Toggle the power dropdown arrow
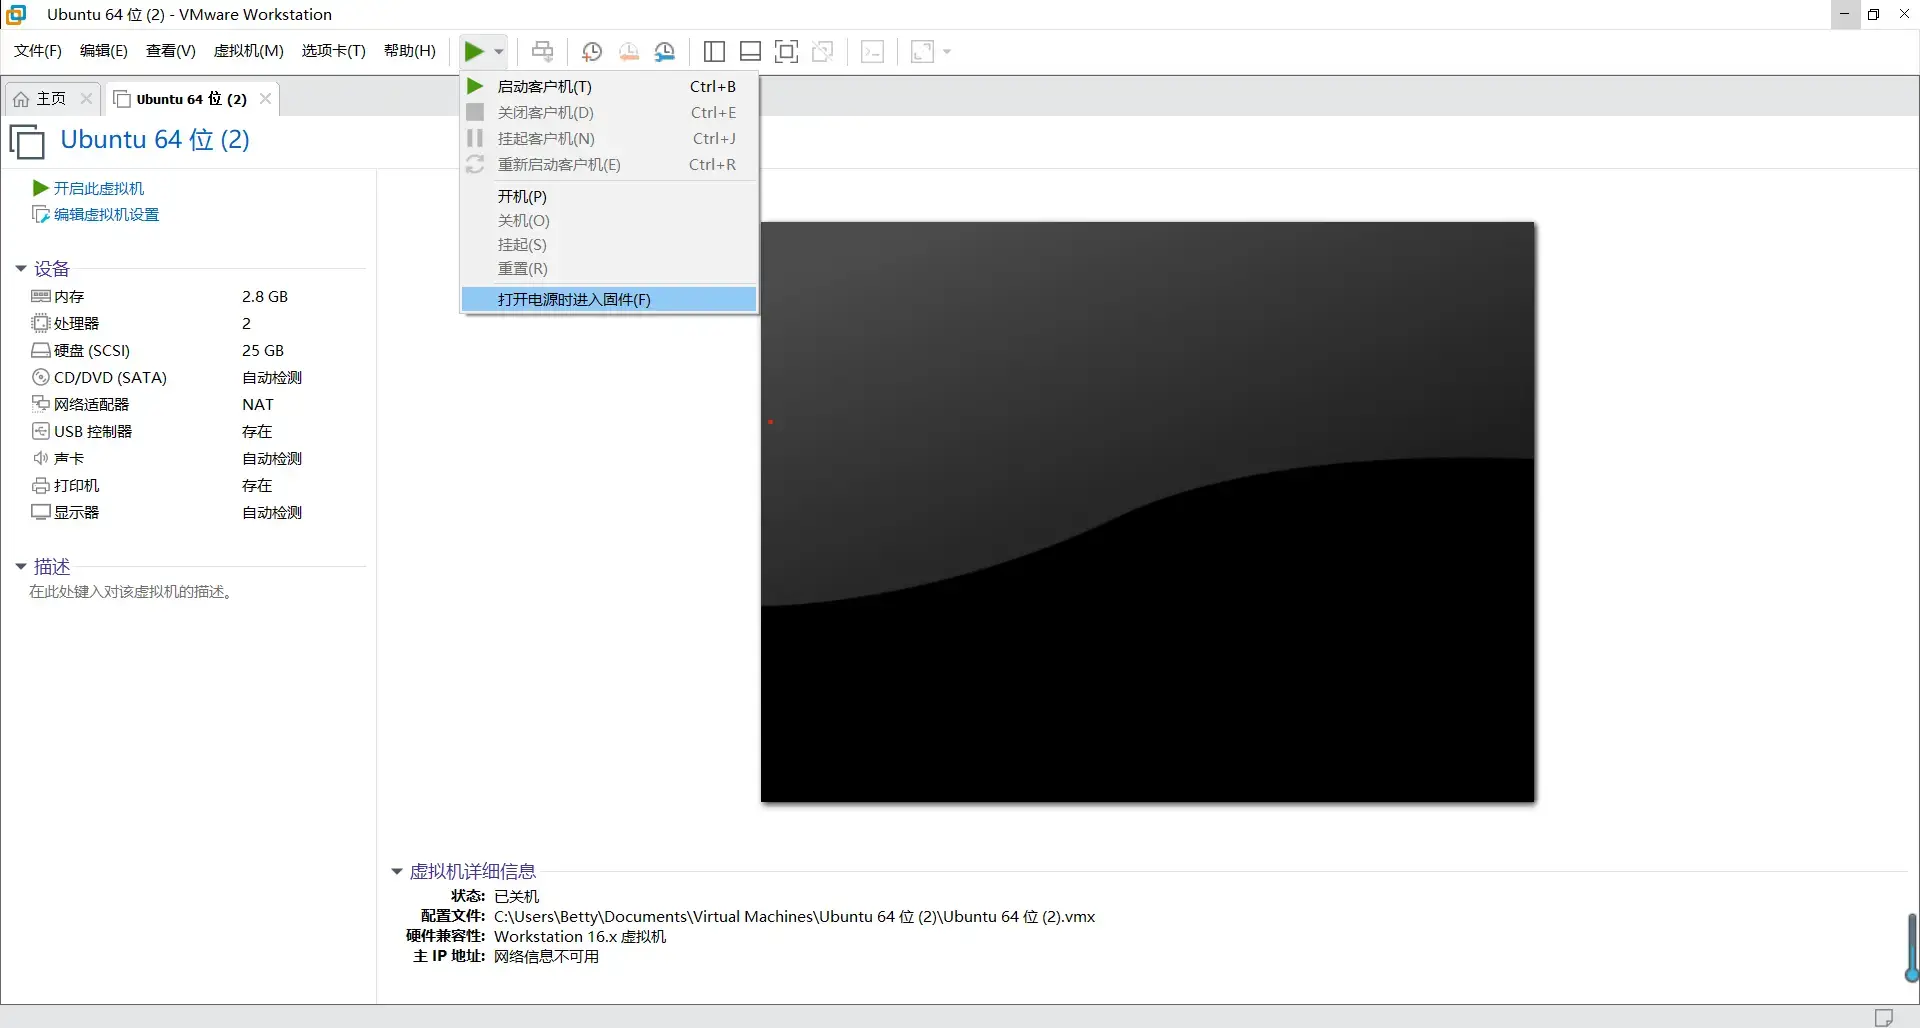This screenshot has width=1928, height=1028. click(x=499, y=52)
